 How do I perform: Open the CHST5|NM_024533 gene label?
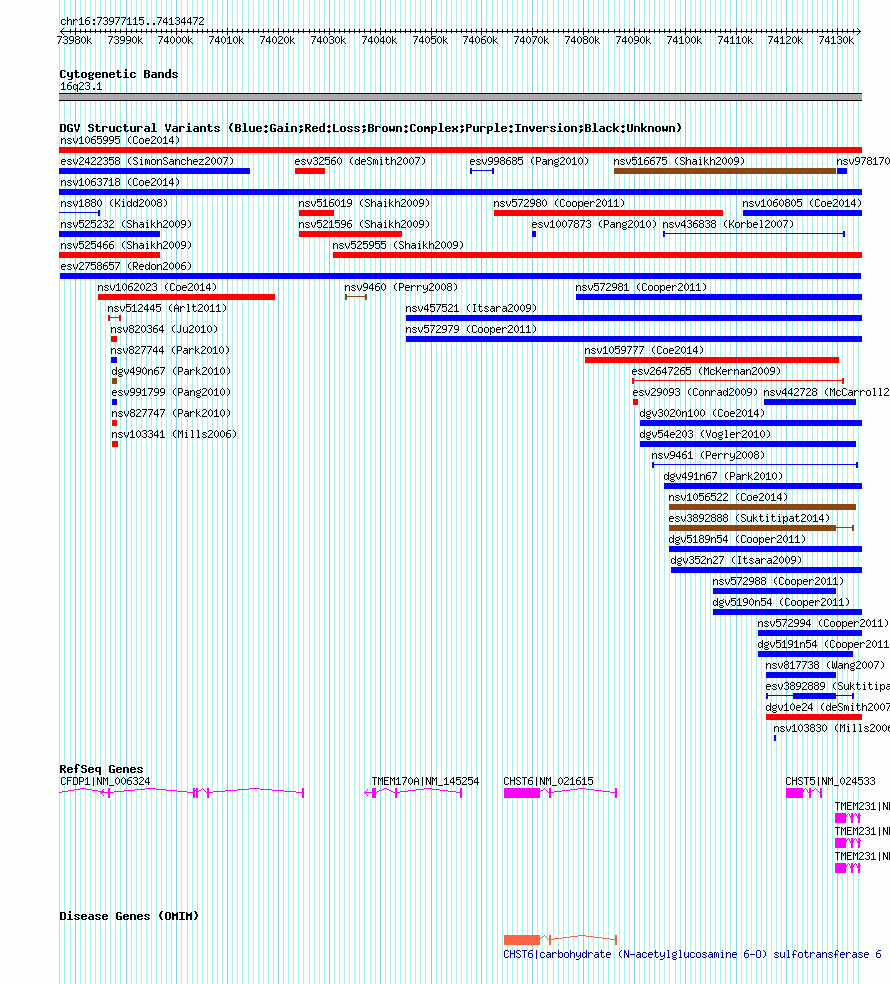[830, 781]
